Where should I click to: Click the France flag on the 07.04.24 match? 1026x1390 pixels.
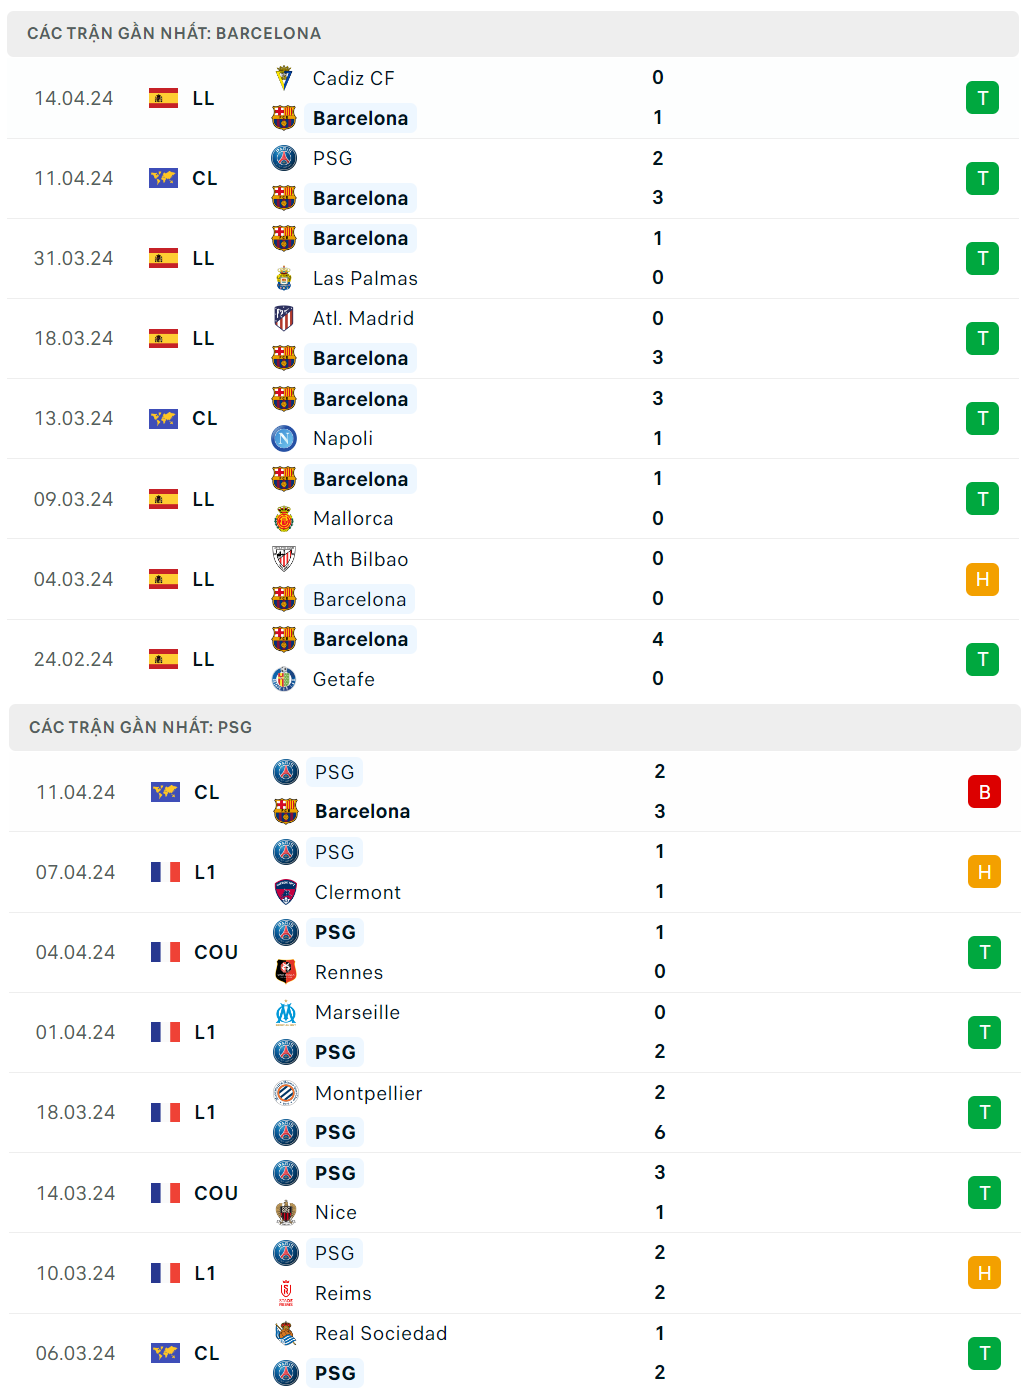[165, 872]
